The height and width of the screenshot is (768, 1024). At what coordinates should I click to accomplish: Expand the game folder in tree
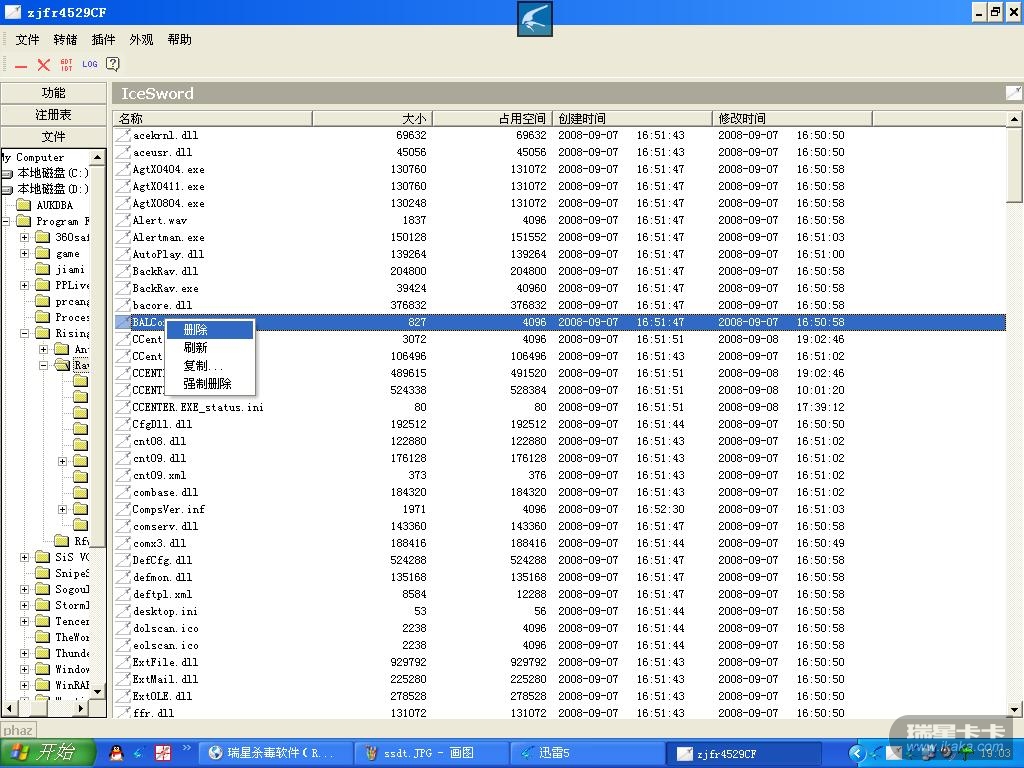pyautogui.click(x=25, y=254)
